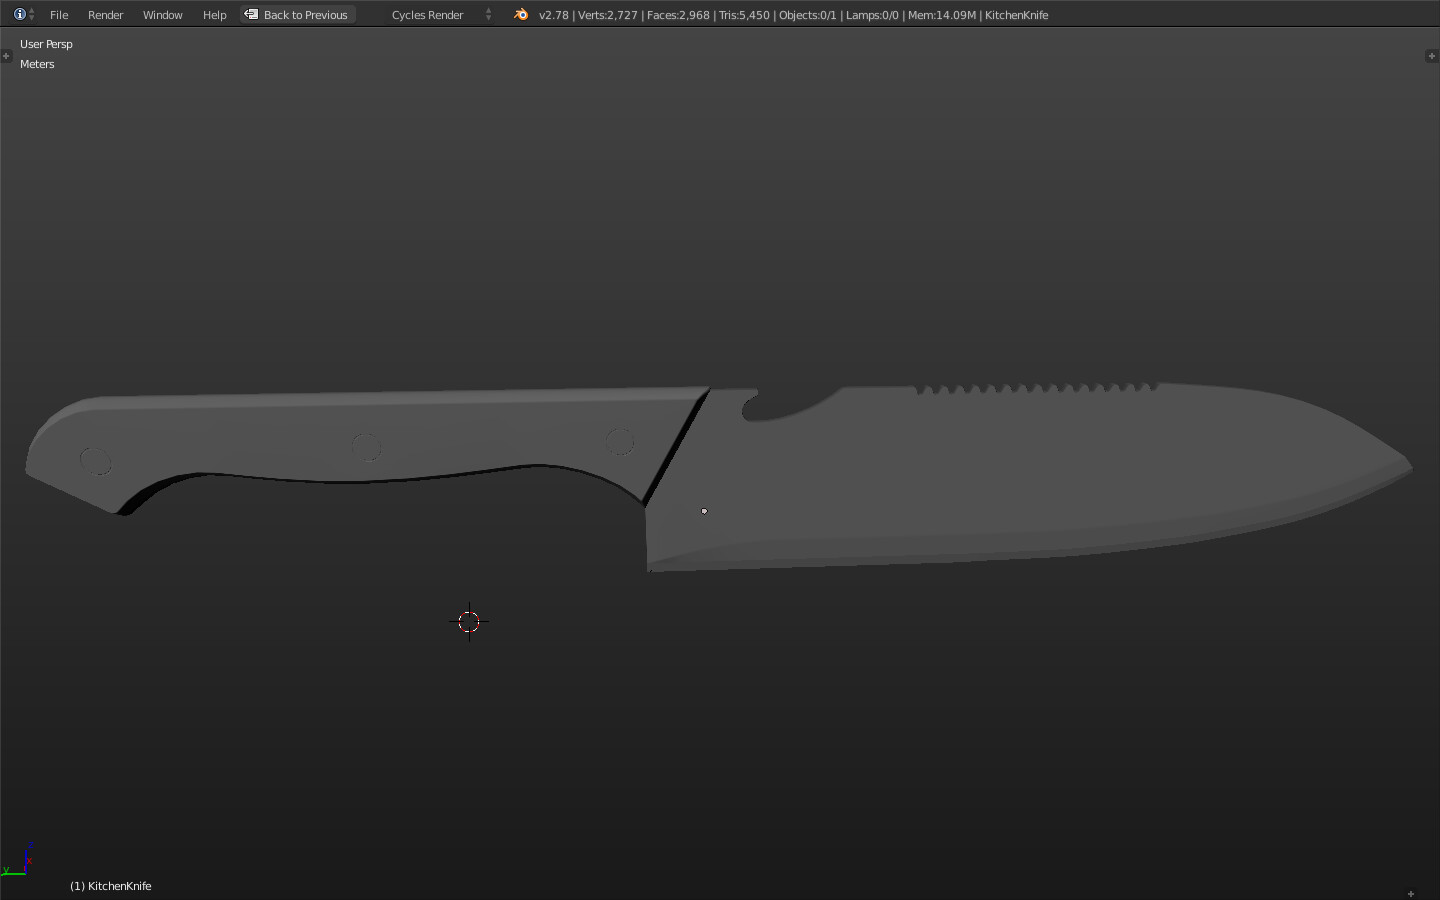Click the Lamps:0/0 statistic
This screenshot has width=1440, height=900.
pyautogui.click(x=872, y=15)
